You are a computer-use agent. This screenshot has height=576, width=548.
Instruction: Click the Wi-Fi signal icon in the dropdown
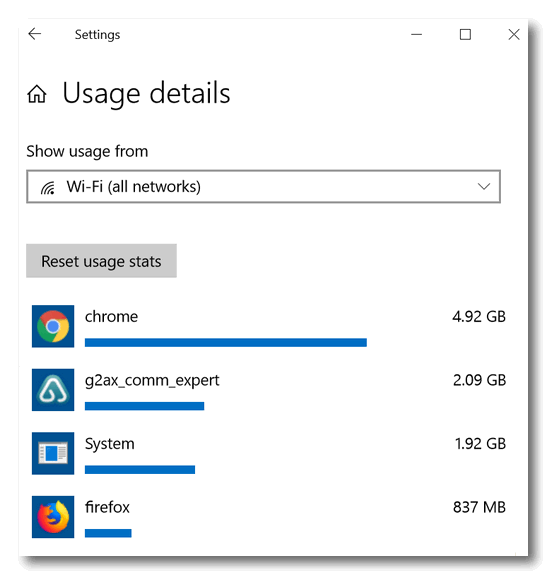click(48, 187)
